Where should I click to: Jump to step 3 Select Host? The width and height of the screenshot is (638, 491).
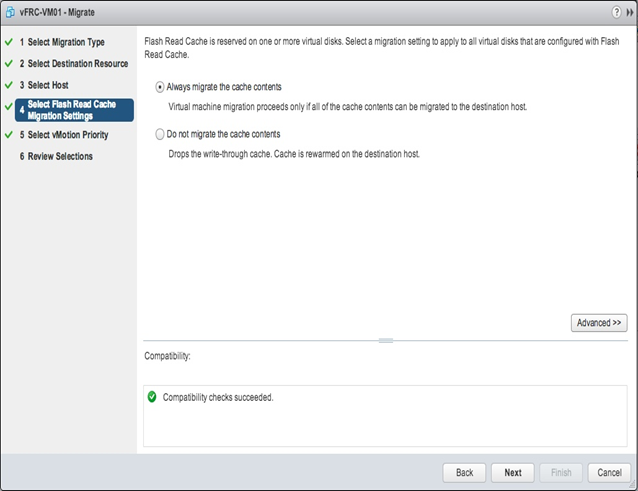44,85
